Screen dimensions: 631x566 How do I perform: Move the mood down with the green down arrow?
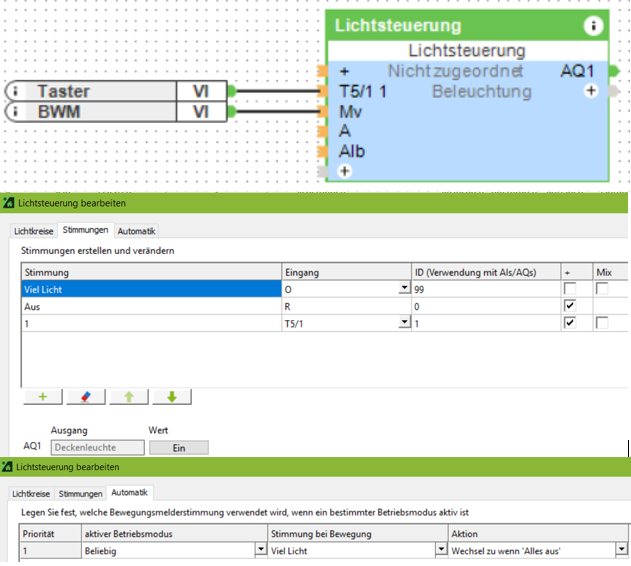[x=171, y=397]
